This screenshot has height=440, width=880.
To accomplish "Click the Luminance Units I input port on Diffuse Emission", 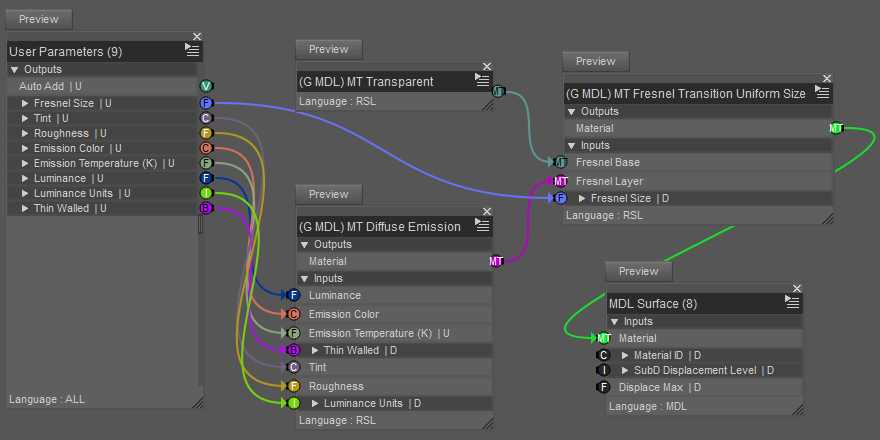I will pos(293,403).
